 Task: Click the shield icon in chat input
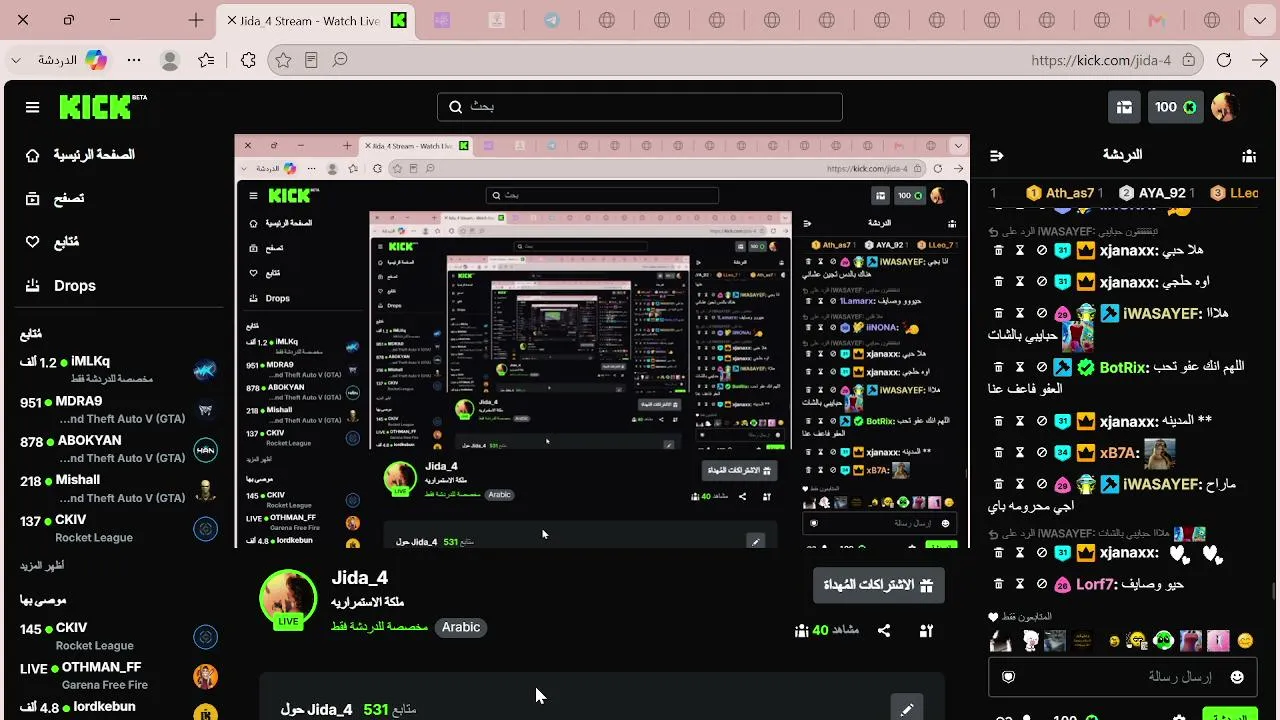point(1008,677)
